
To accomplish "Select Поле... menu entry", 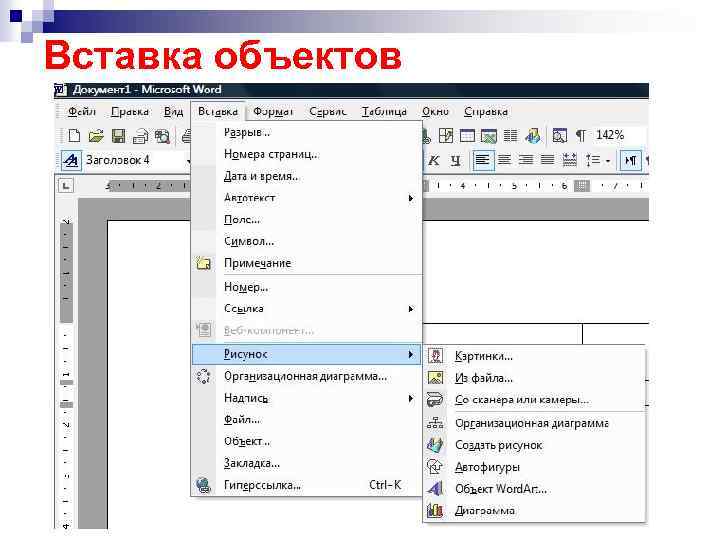I will pos(306,219).
